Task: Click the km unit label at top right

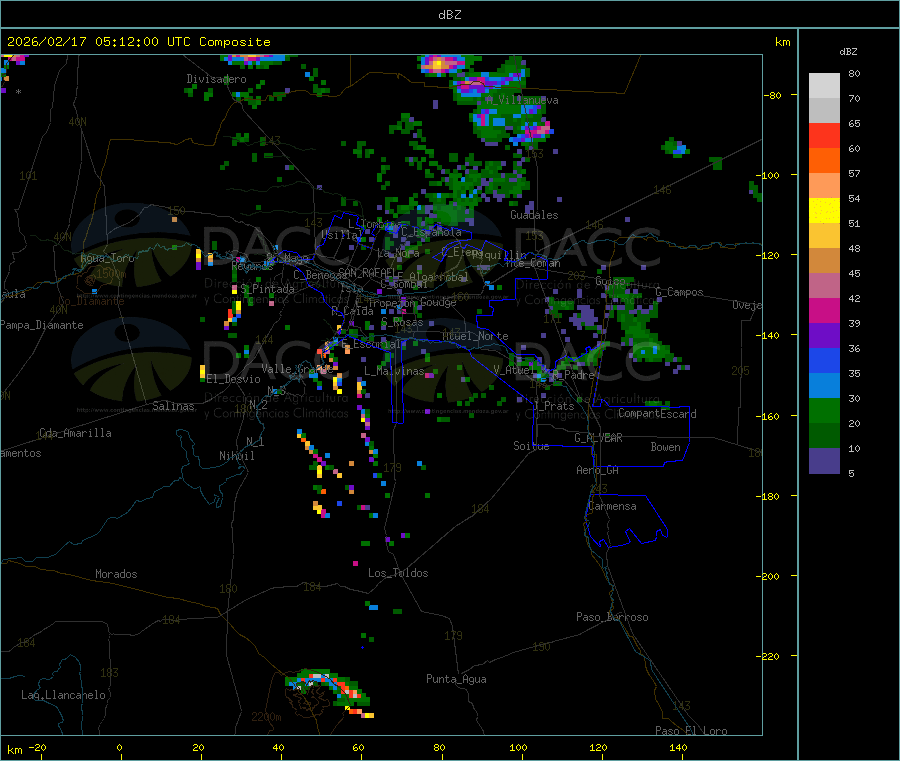Action: pyautogui.click(x=782, y=42)
